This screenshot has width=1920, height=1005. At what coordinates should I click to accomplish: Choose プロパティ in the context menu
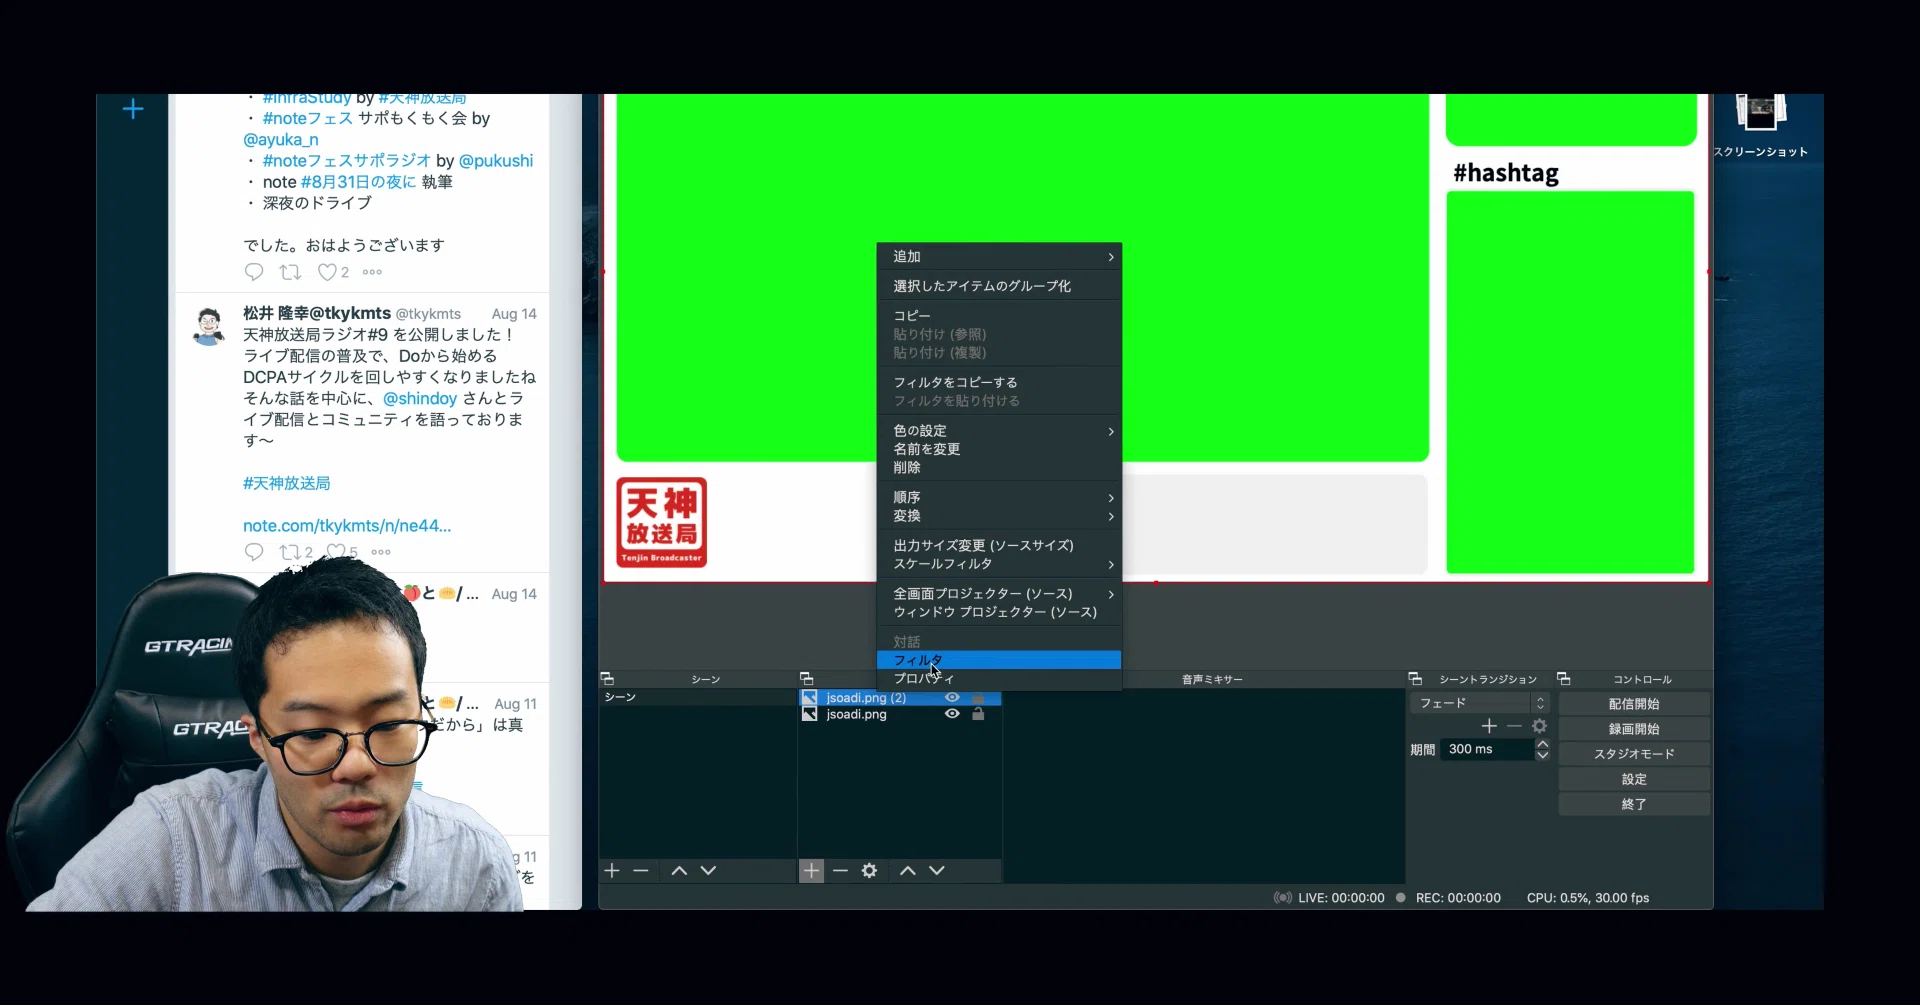(999, 679)
